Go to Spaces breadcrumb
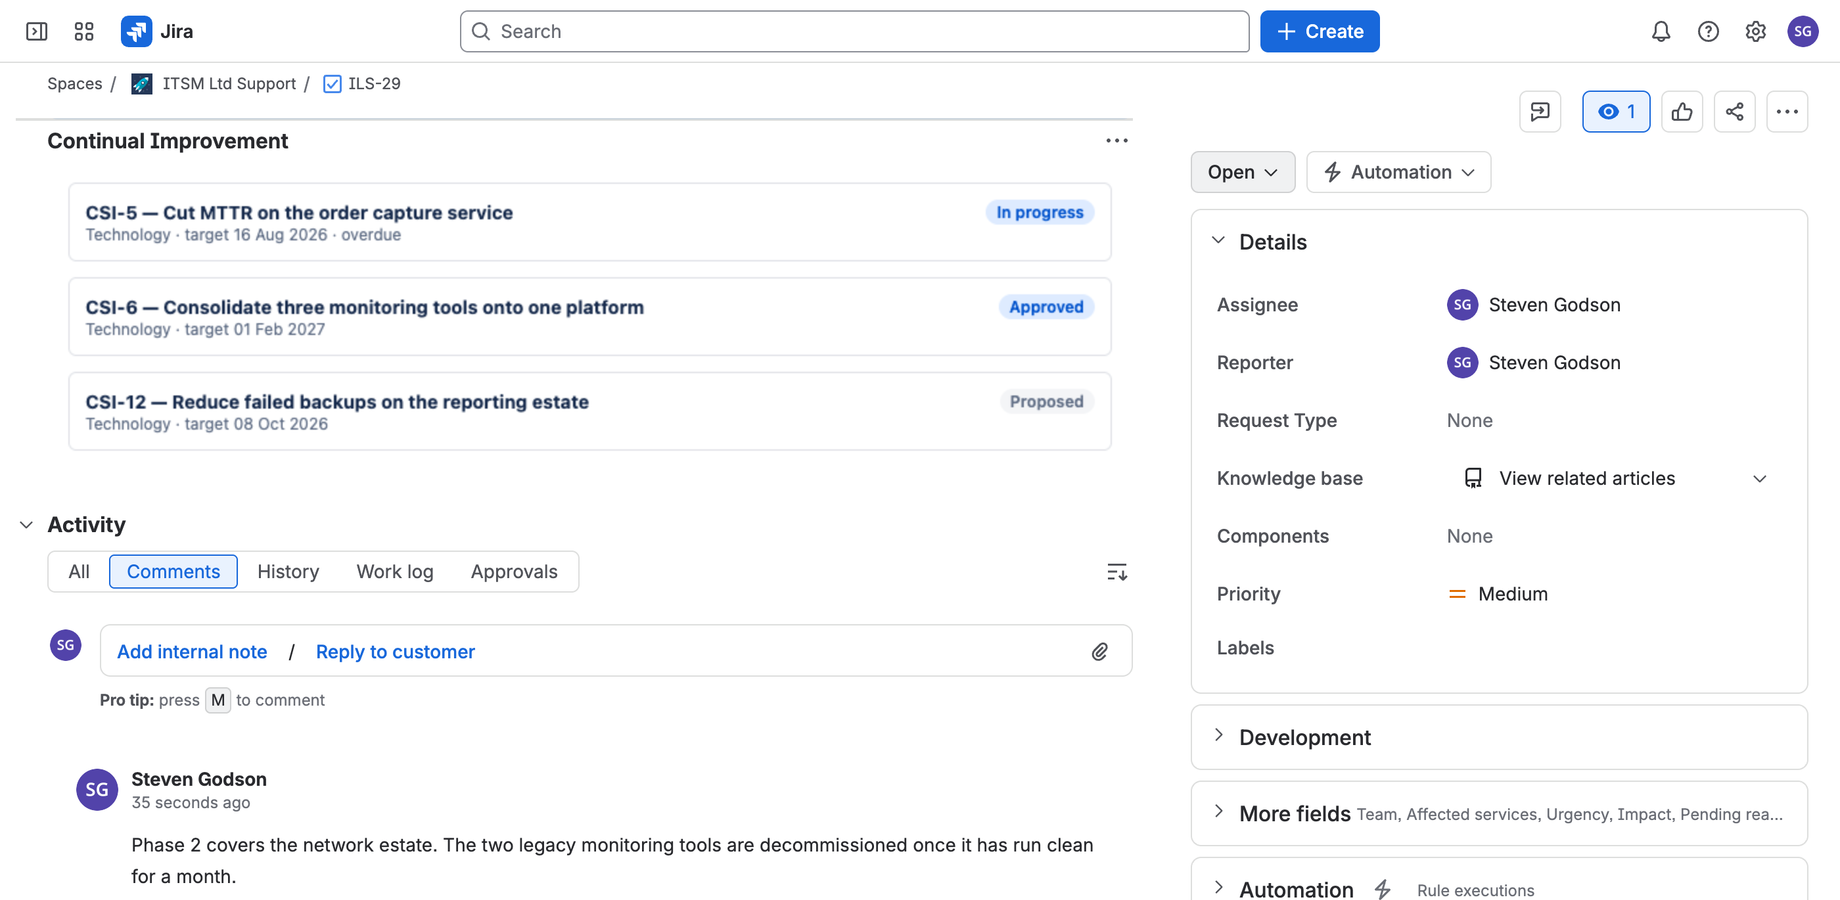The image size is (1840, 900). click(x=75, y=84)
